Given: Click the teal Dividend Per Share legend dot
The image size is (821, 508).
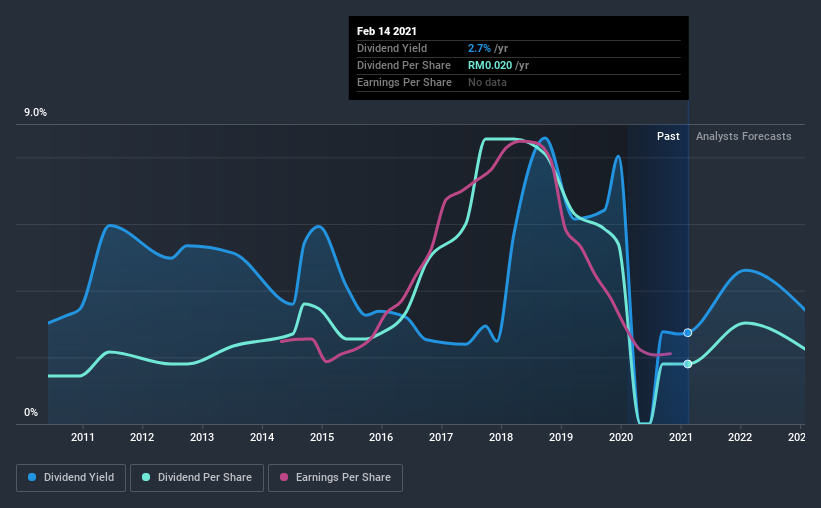Looking at the screenshot, I should click(x=146, y=477).
